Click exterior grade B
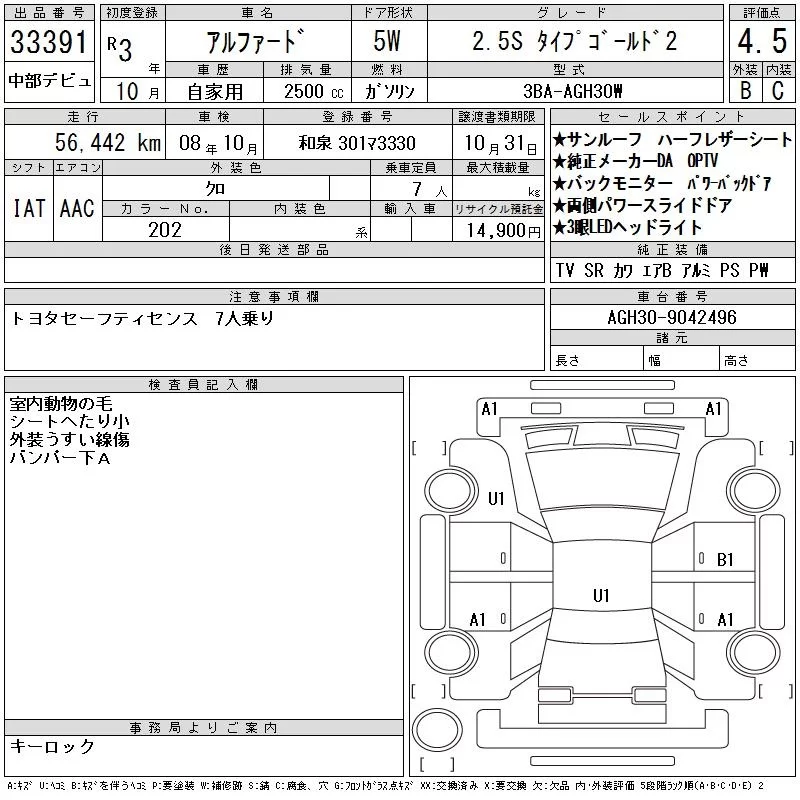800x800 pixels. tap(745, 90)
